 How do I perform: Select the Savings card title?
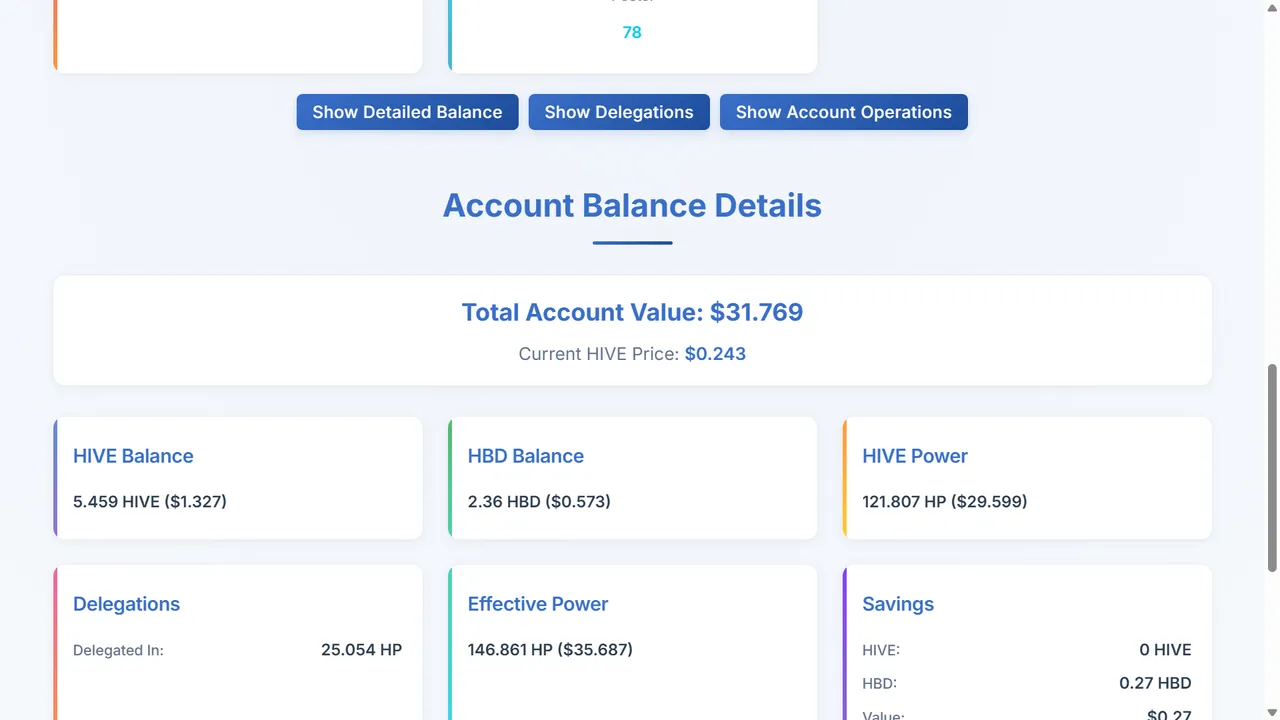[898, 604]
